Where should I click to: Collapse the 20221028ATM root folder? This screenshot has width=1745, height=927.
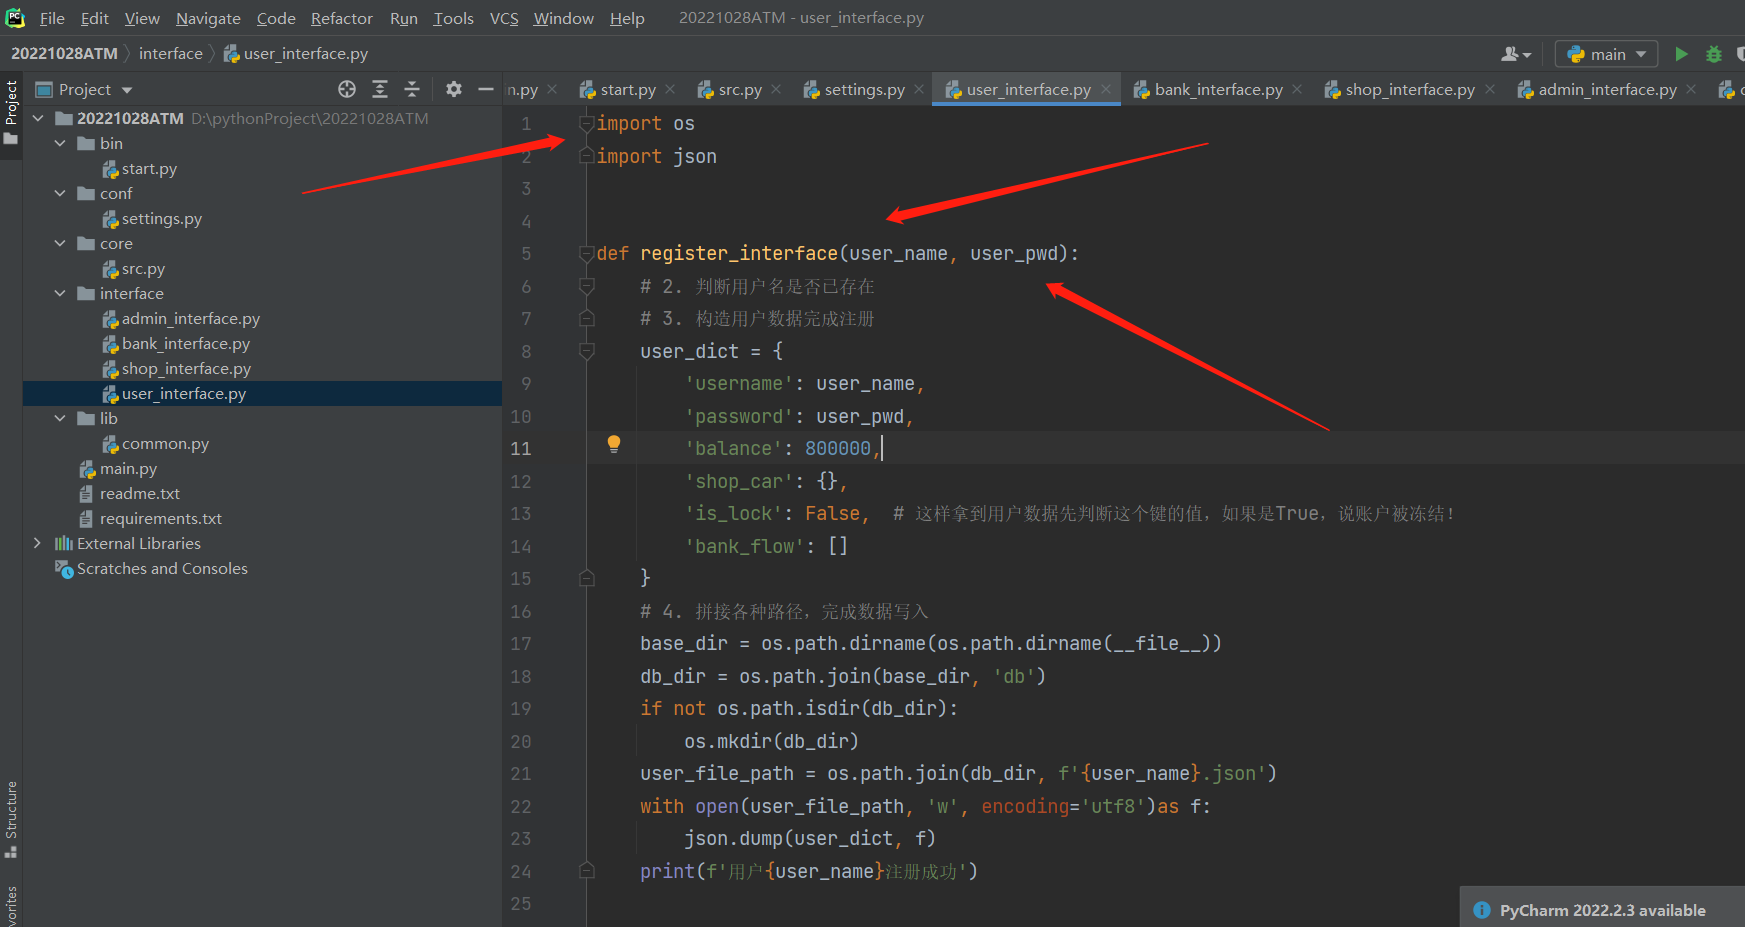point(38,118)
